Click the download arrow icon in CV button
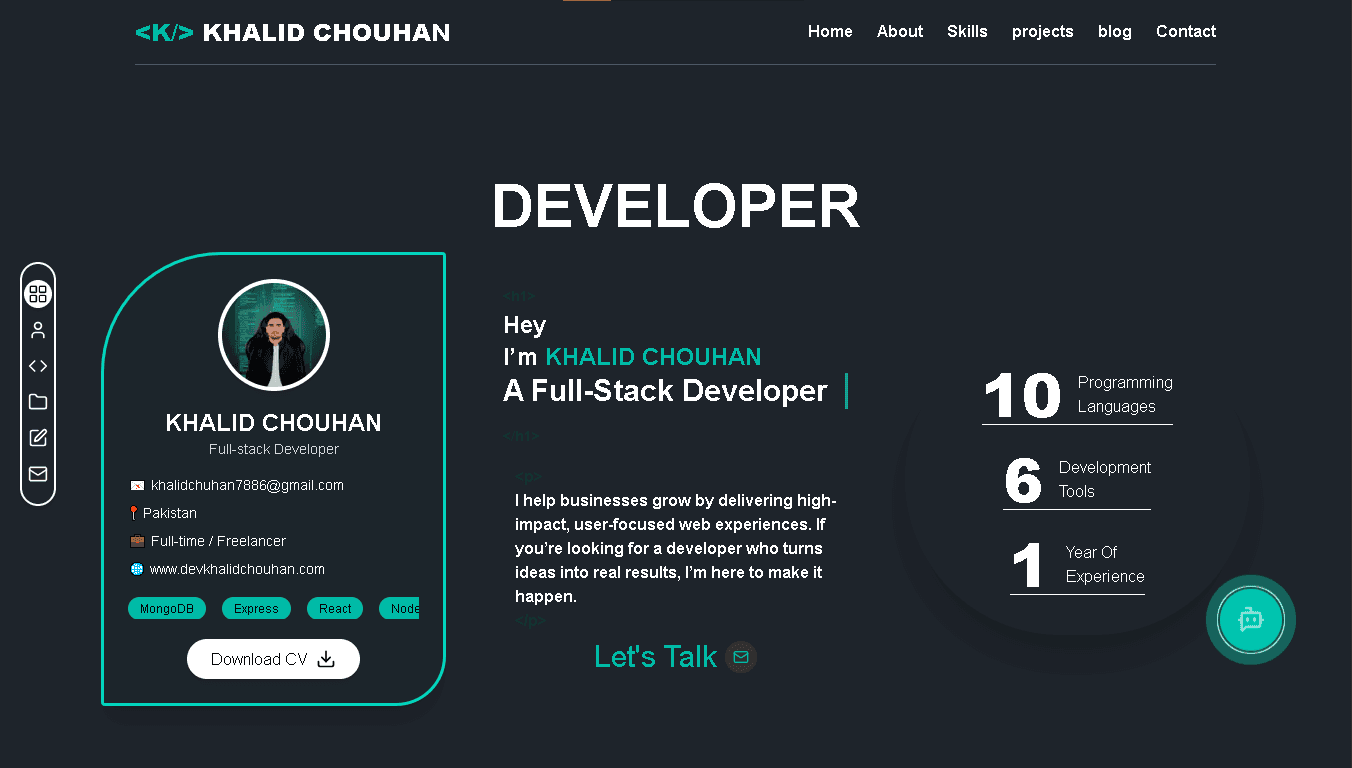The height and width of the screenshot is (768, 1352). 326,659
